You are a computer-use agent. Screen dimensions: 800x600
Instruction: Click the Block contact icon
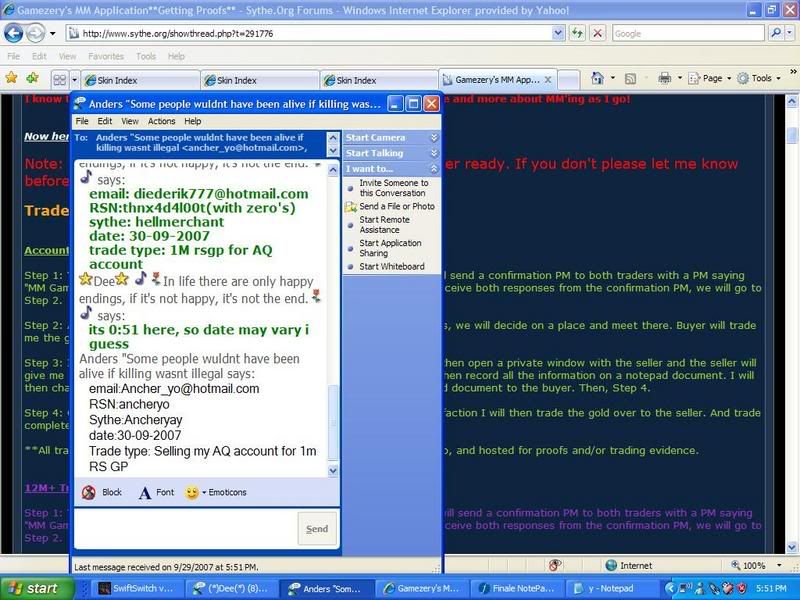(x=89, y=492)
